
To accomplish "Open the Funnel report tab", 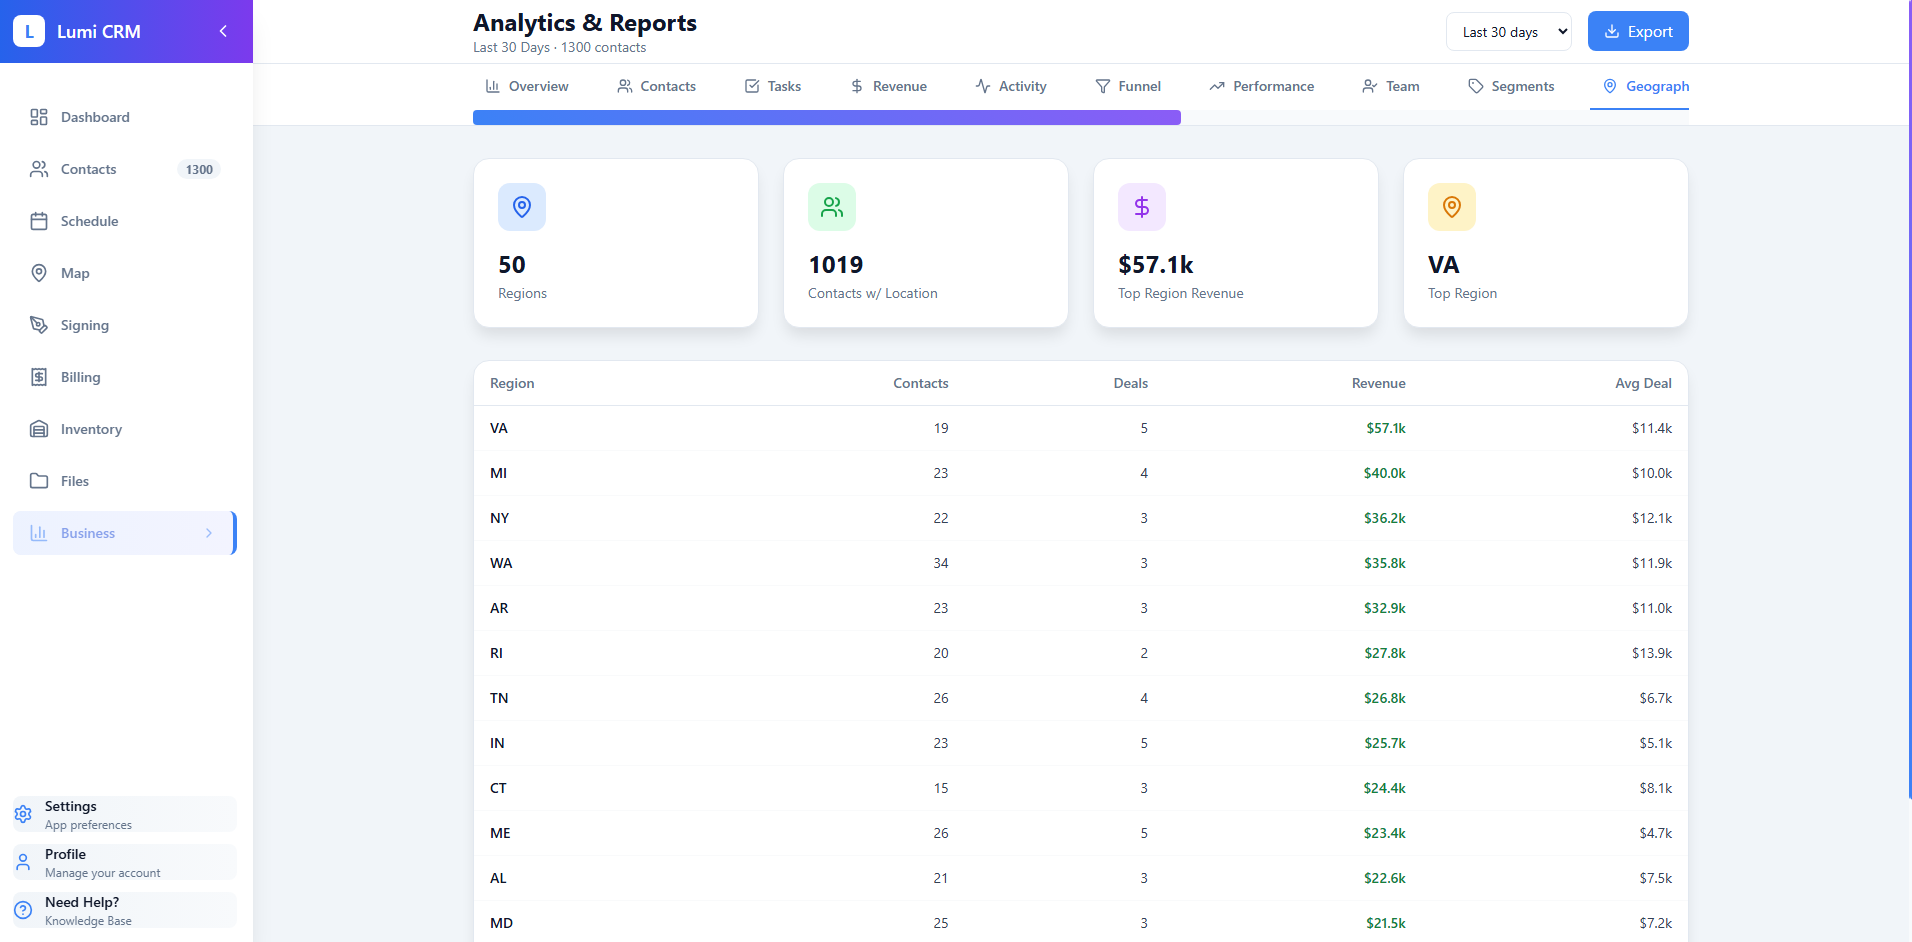I will pos(1128,86).
